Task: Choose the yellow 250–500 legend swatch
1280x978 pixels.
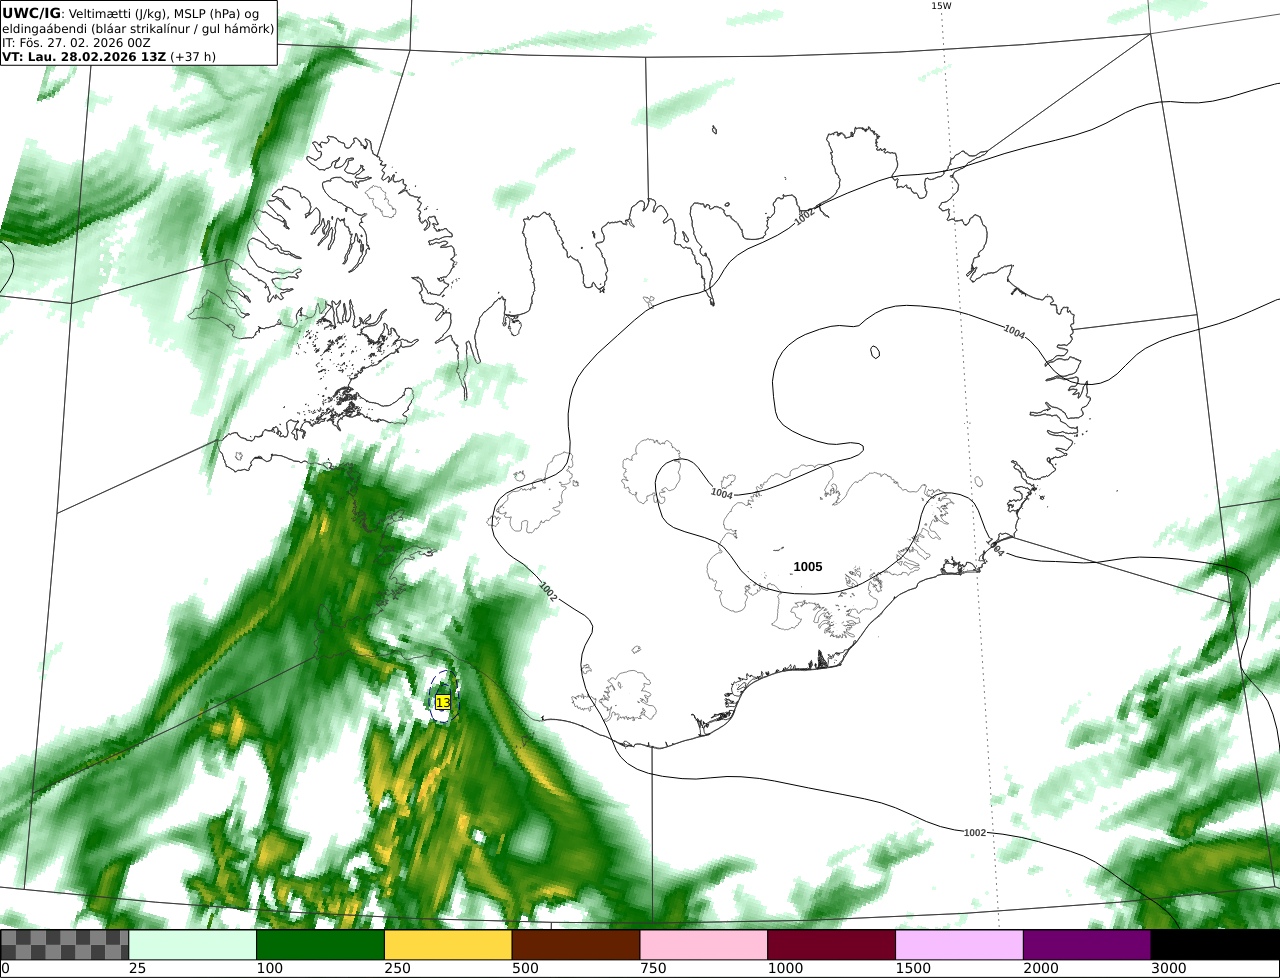Action: coord(448,945)
